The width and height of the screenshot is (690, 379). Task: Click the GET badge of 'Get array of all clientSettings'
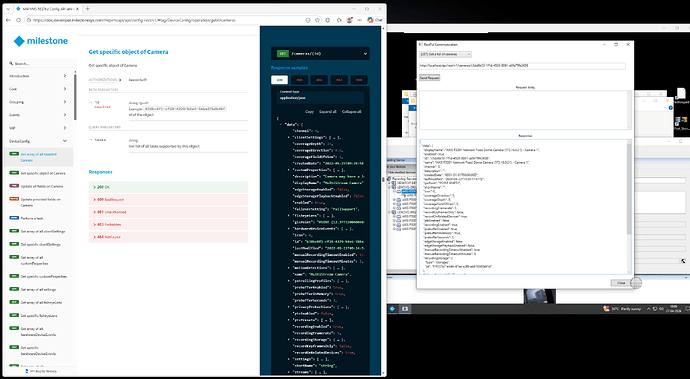click(x=14, y=231)
